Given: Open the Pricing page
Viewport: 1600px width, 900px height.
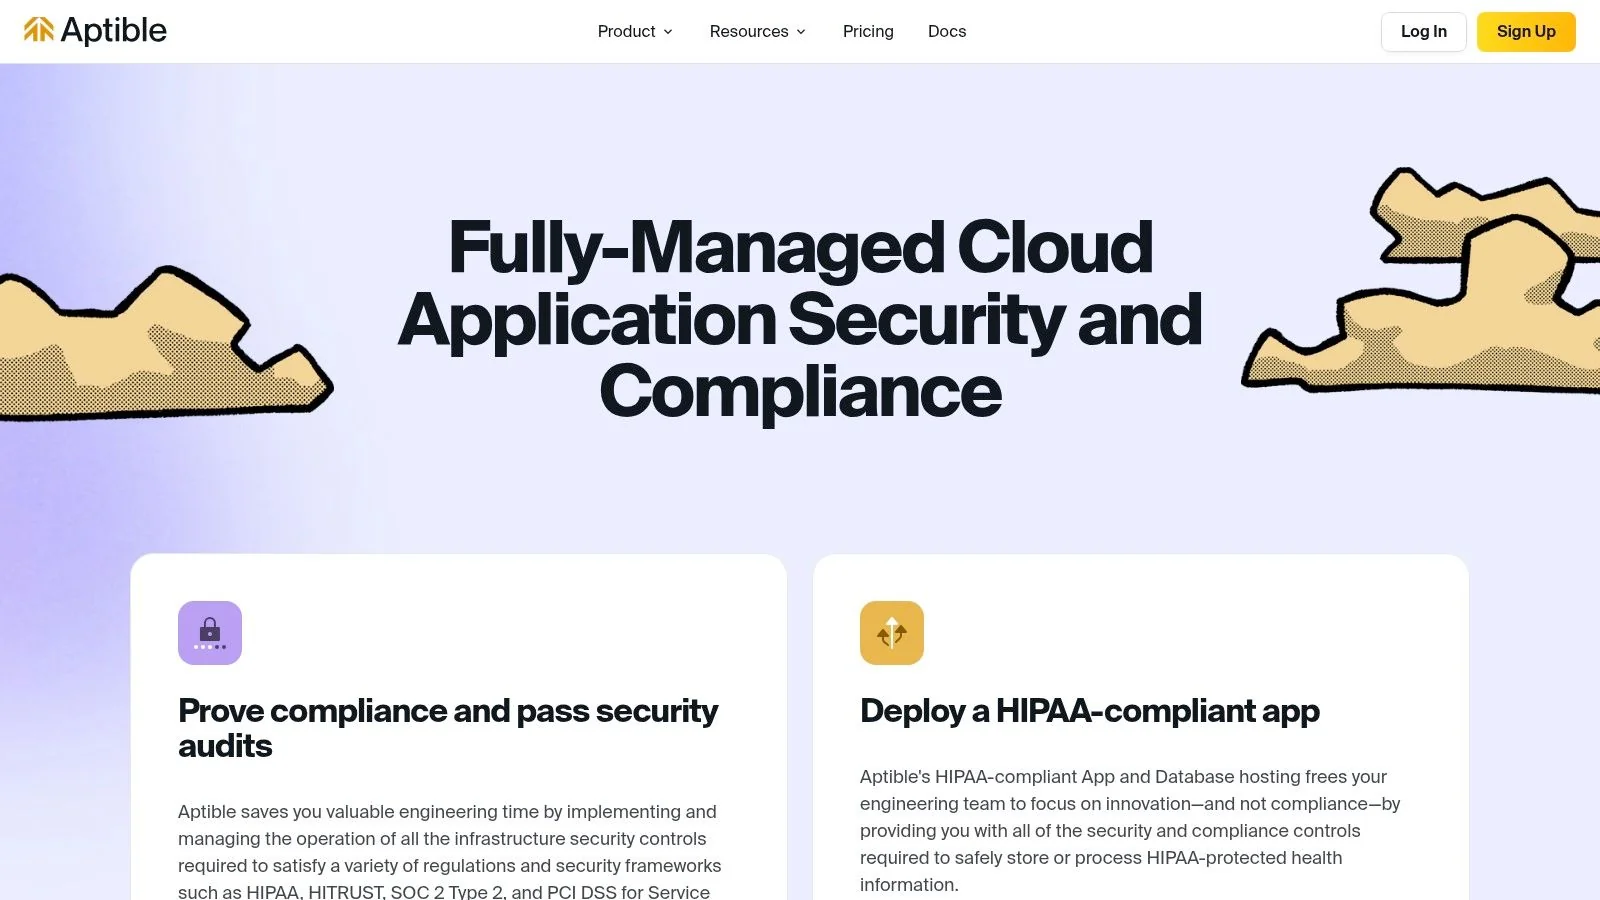Looking at the screenshot, I should 867,31.
